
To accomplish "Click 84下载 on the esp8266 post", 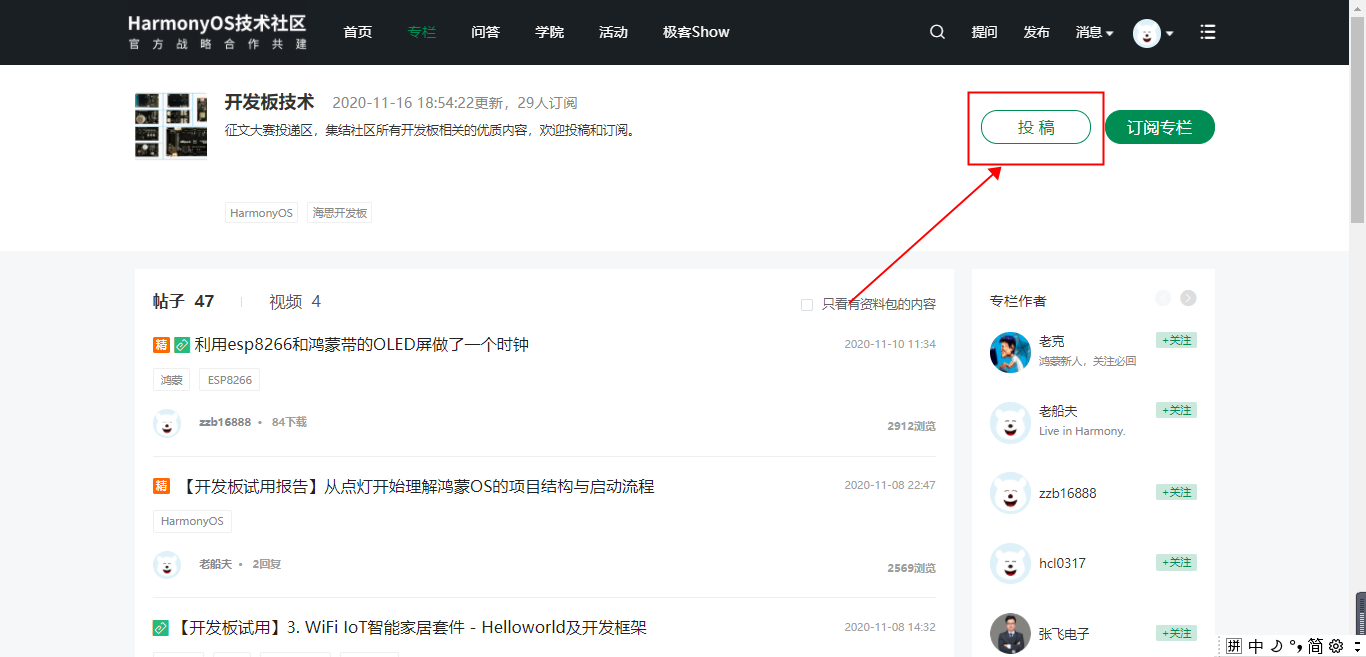I will [289, 422].
